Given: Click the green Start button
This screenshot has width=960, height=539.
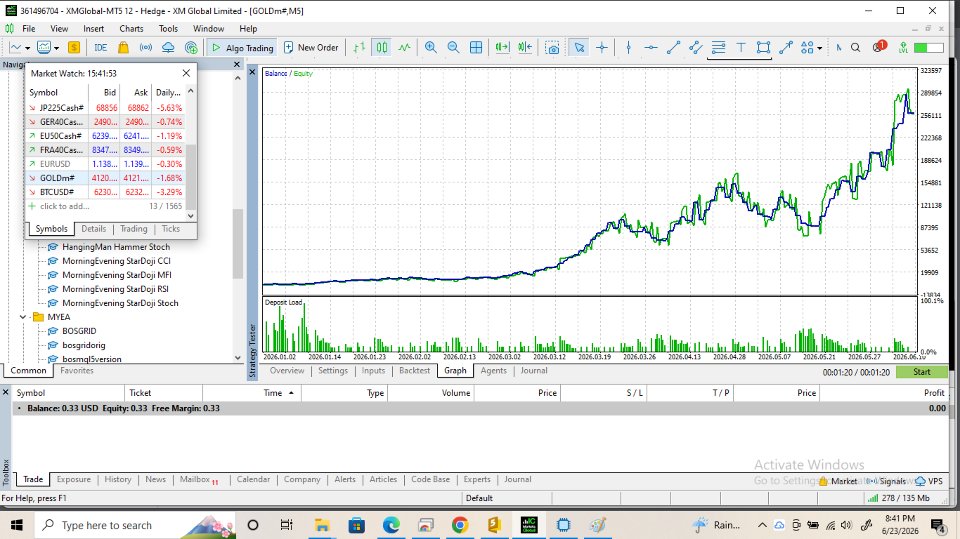Looking at the screenshot, I should (x=921, y=372).
